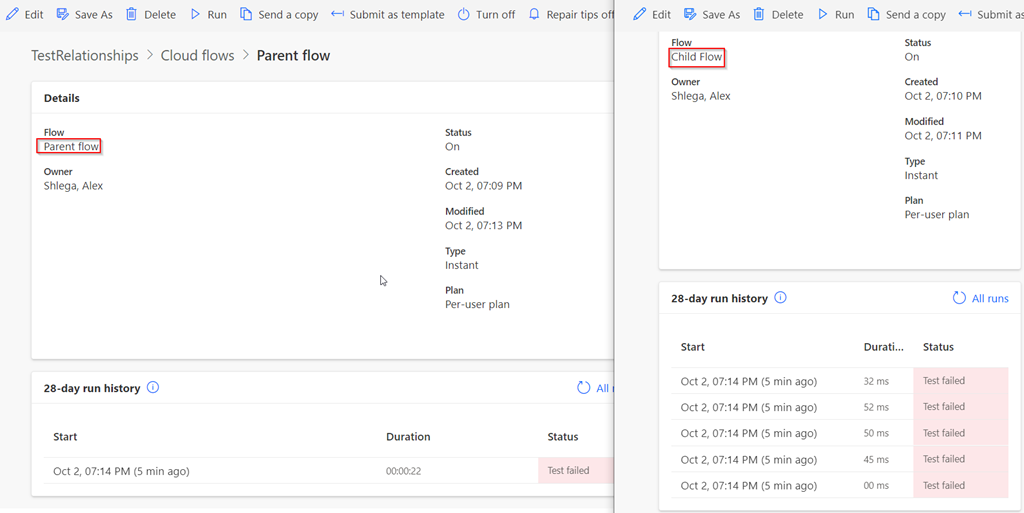Viewport: 1024px width, 513px height.
Task: Open the Child Flow run lasting 32 ms
Action: pos(749,381)
